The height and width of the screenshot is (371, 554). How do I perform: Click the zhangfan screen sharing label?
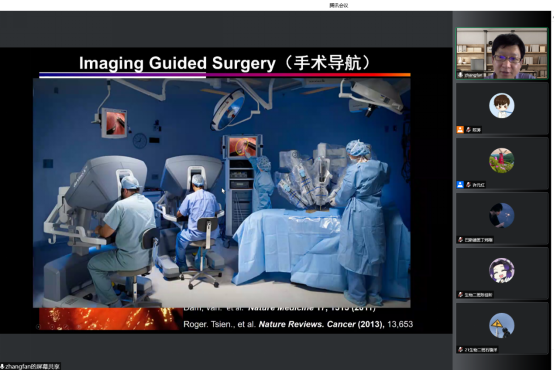click(30, 366)
